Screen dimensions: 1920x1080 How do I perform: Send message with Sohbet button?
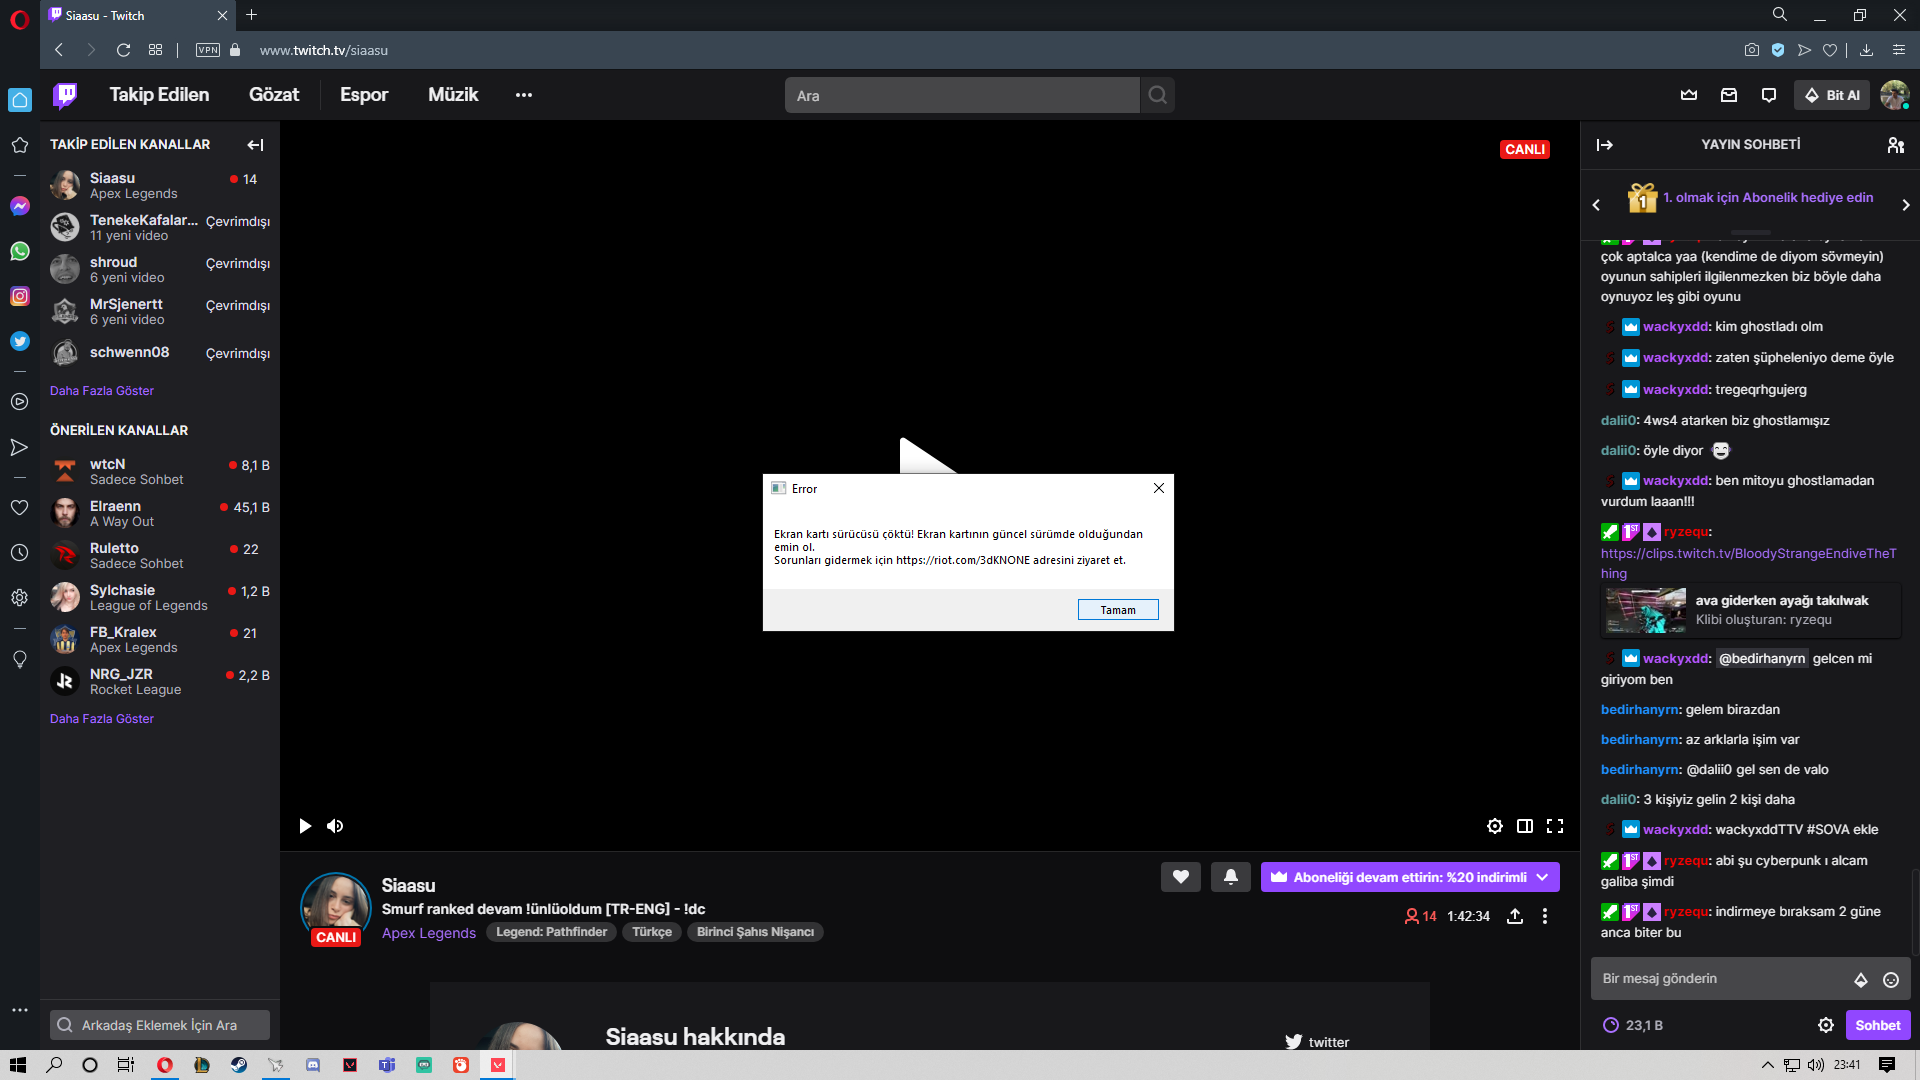coord(1878,1025)
